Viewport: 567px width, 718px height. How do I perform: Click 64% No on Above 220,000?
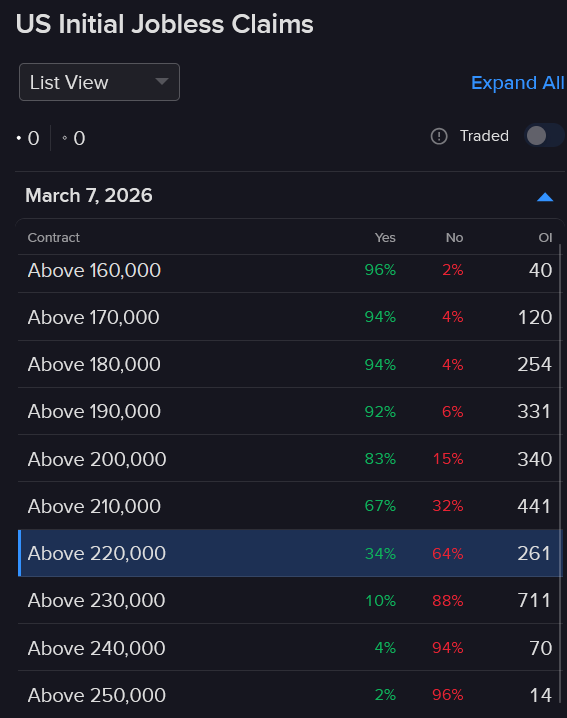point(447,554)
